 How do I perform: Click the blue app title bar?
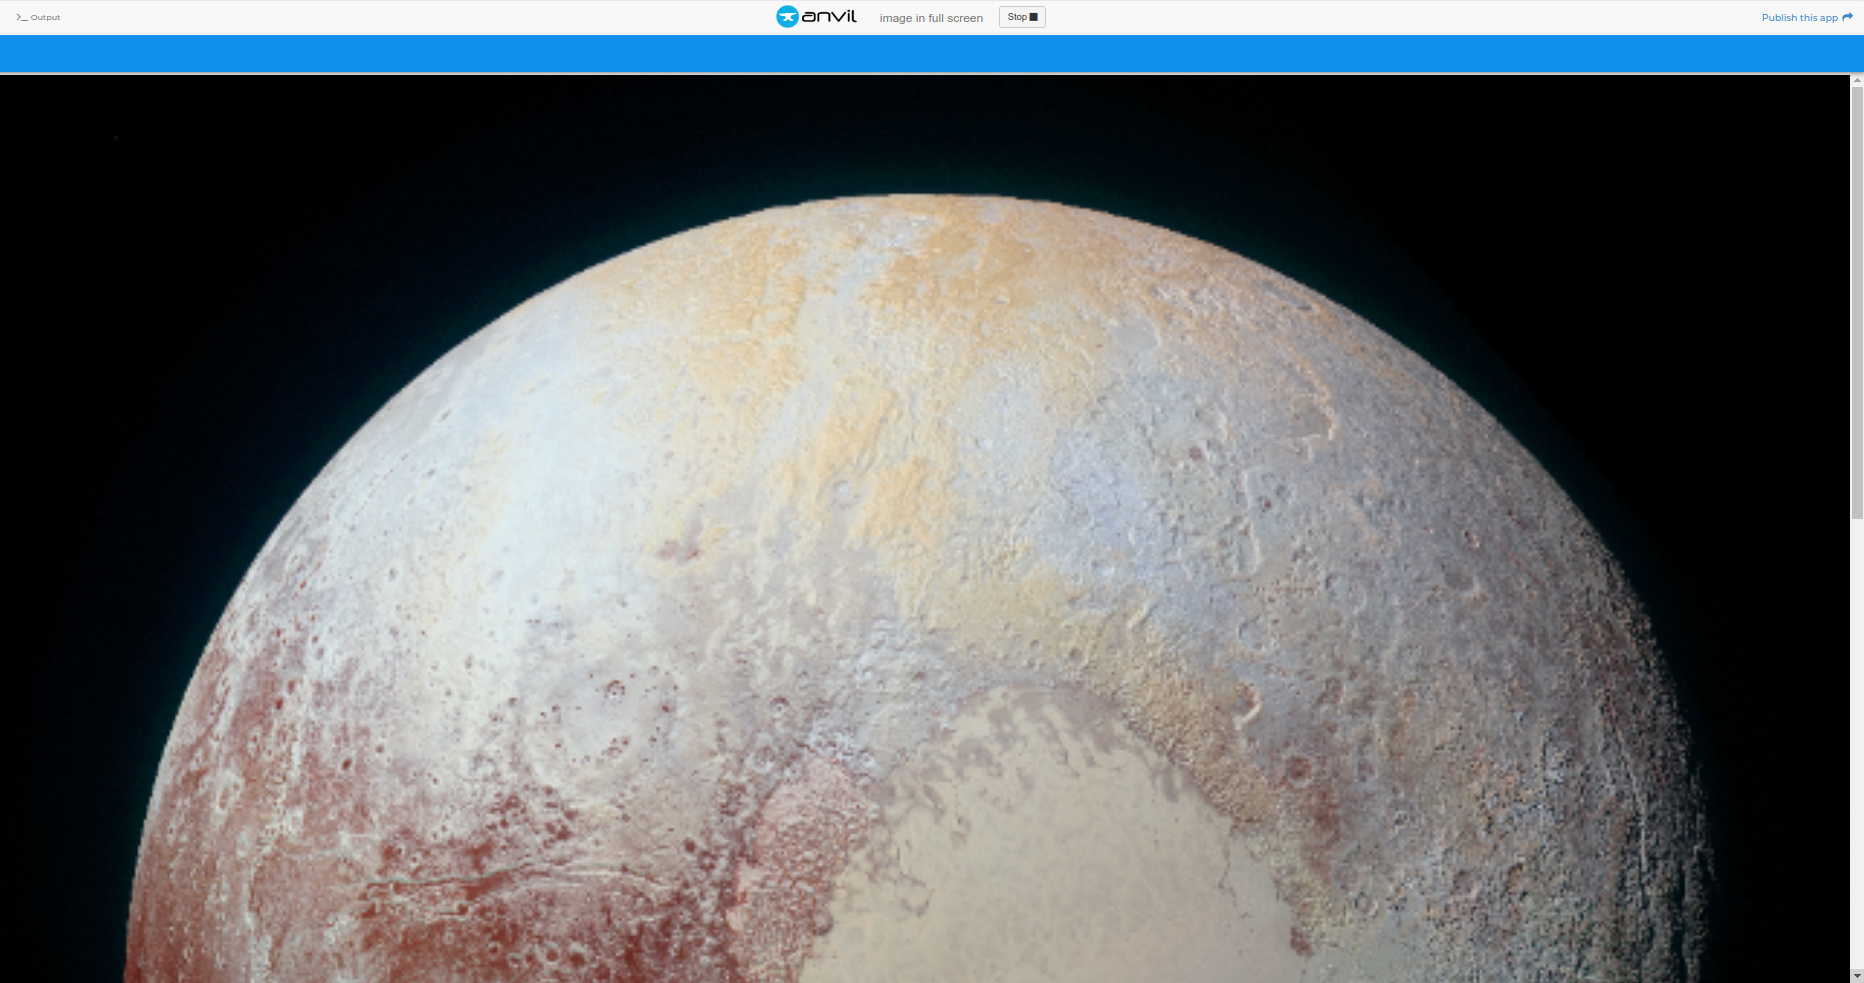click(932, 54)
